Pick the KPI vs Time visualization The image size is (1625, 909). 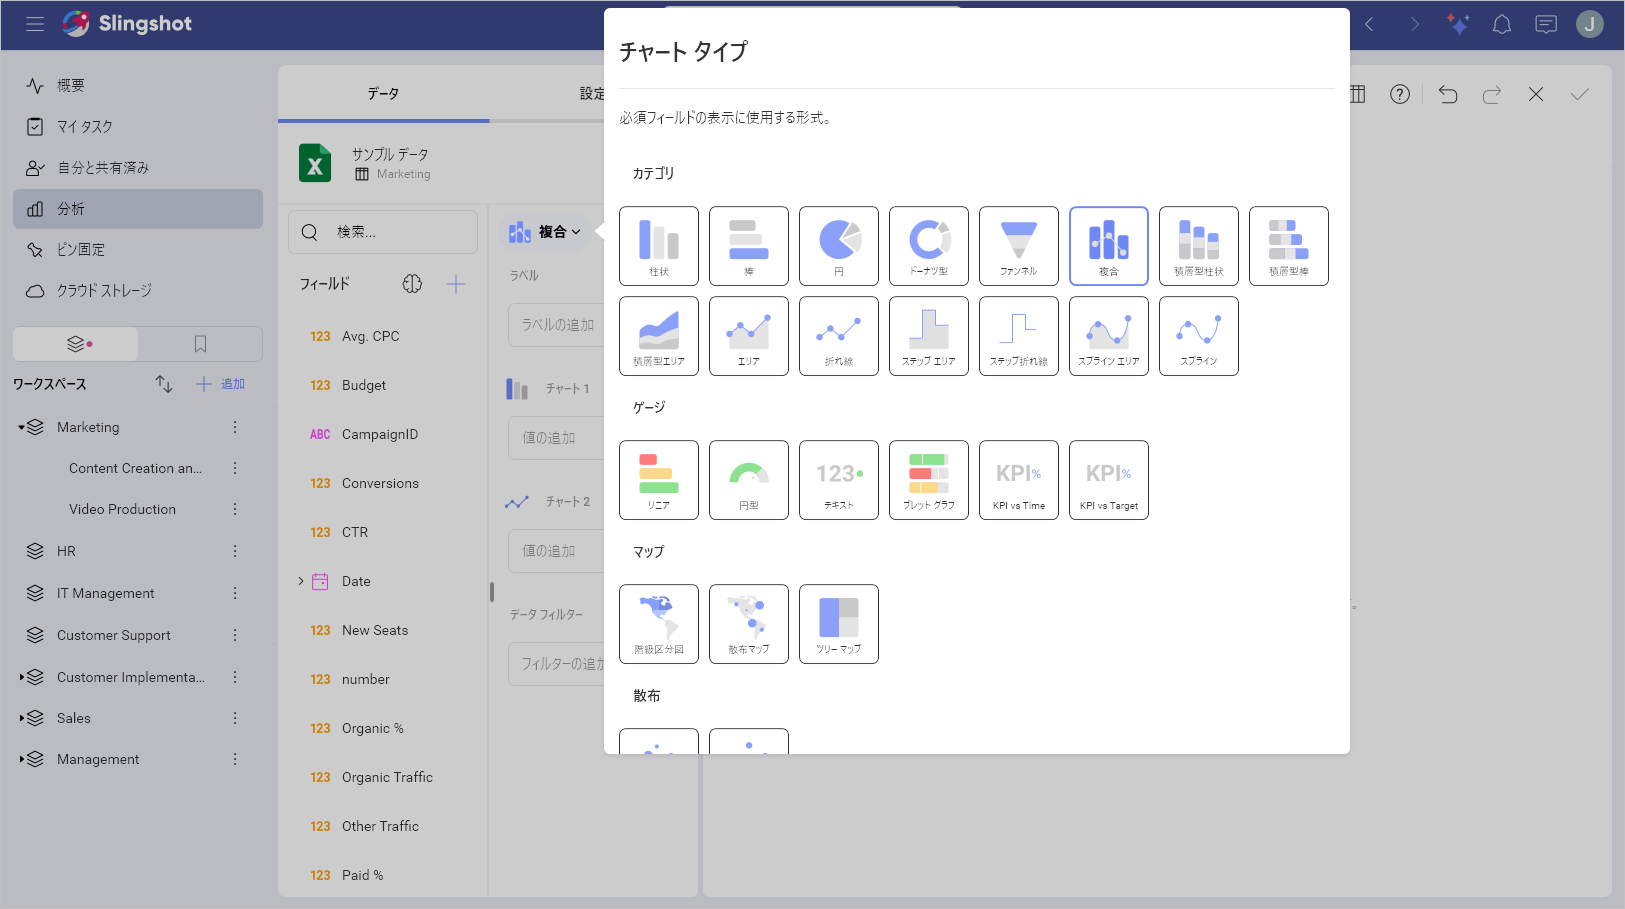point(1019,480)
